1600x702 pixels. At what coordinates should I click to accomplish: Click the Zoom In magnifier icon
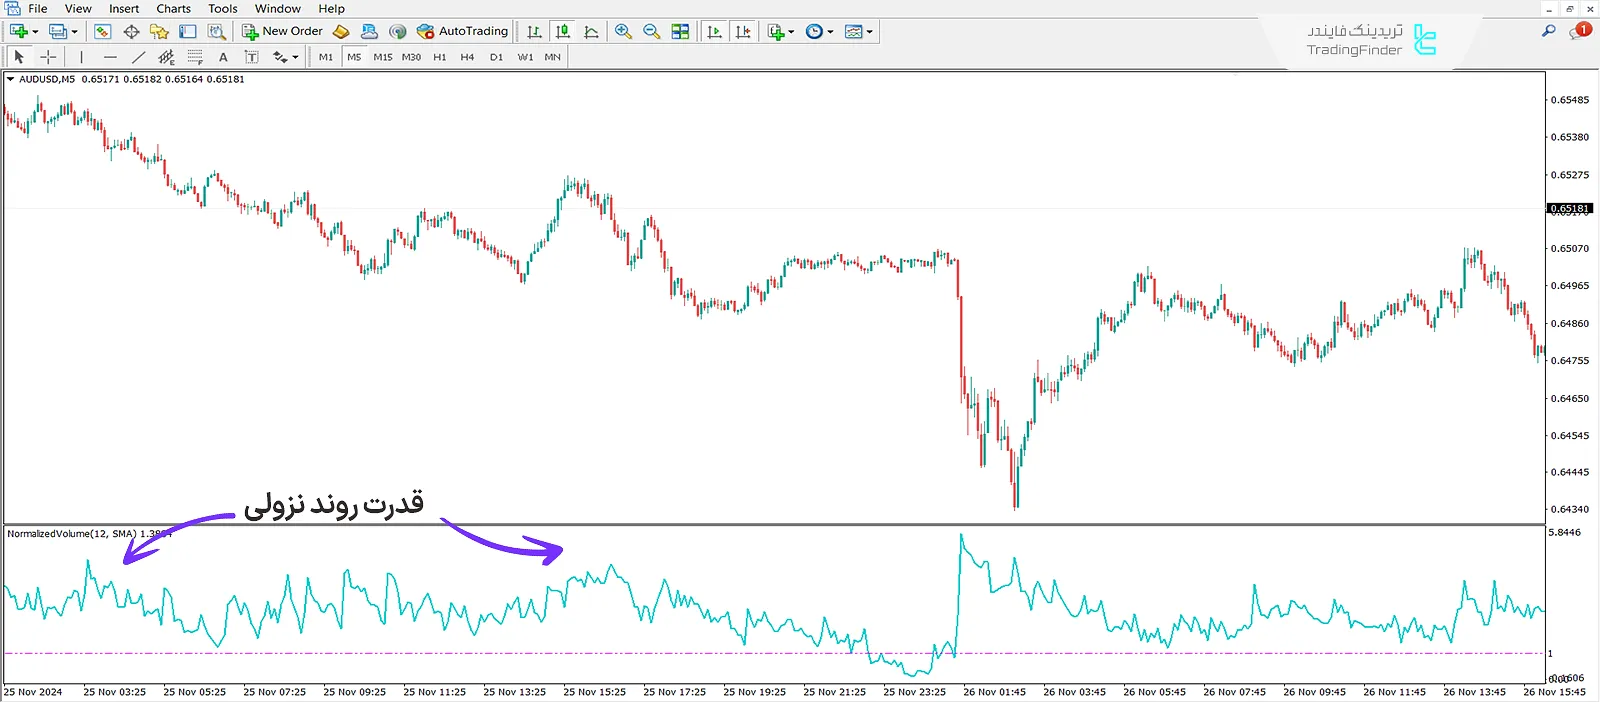[623, 32]
